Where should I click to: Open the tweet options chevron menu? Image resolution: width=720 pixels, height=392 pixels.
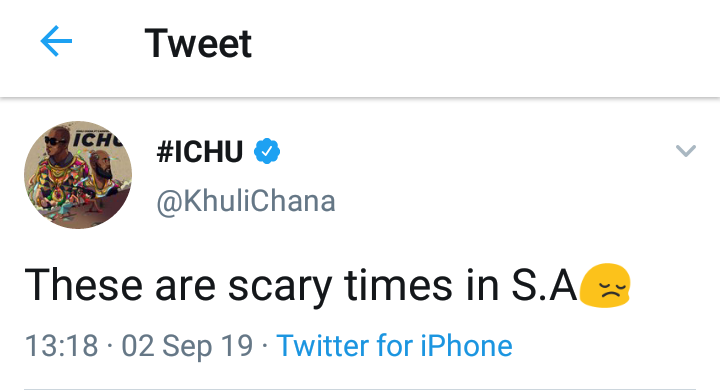pos(686,151)
